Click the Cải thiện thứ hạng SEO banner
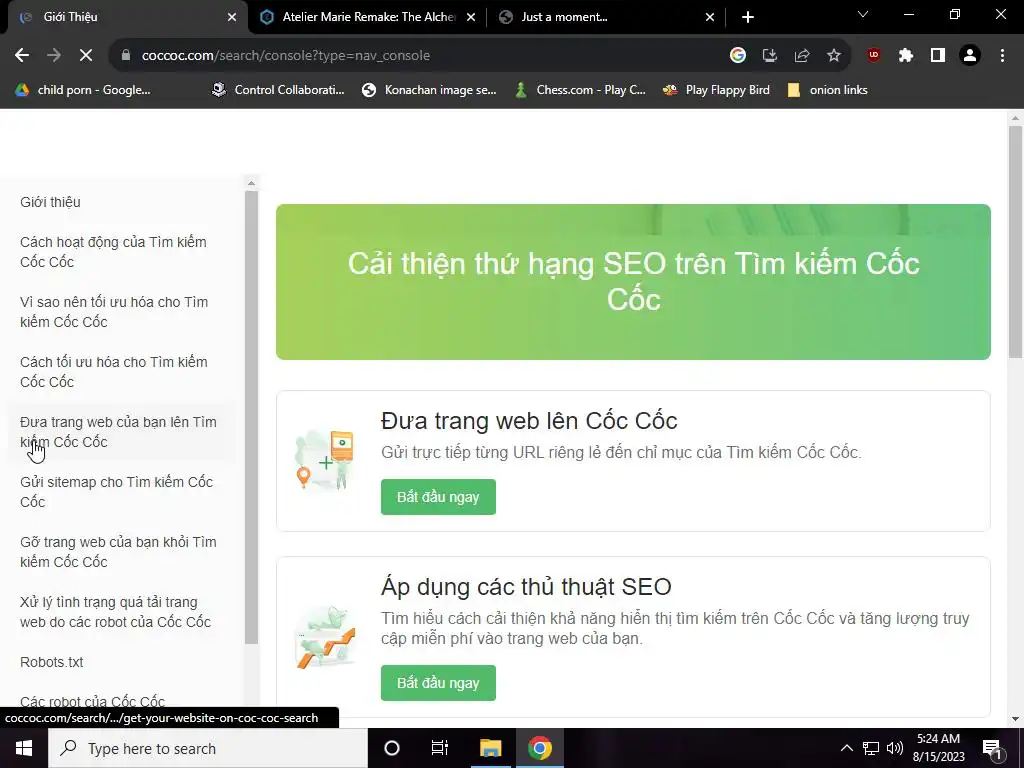1024x768 pixels. click(x=633, y=281)
